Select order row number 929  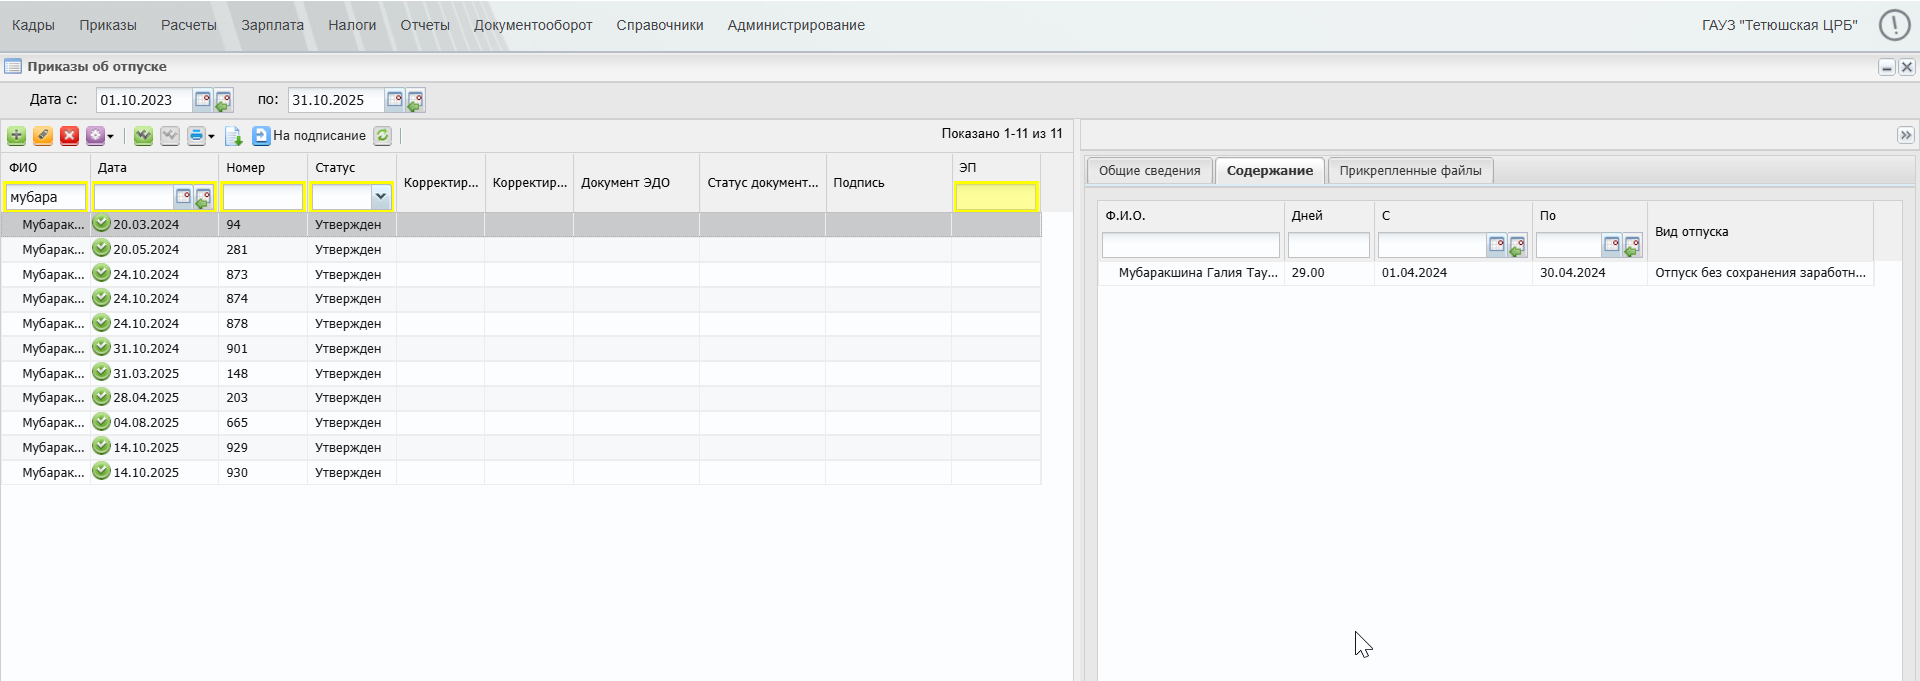tap(521, 448)
